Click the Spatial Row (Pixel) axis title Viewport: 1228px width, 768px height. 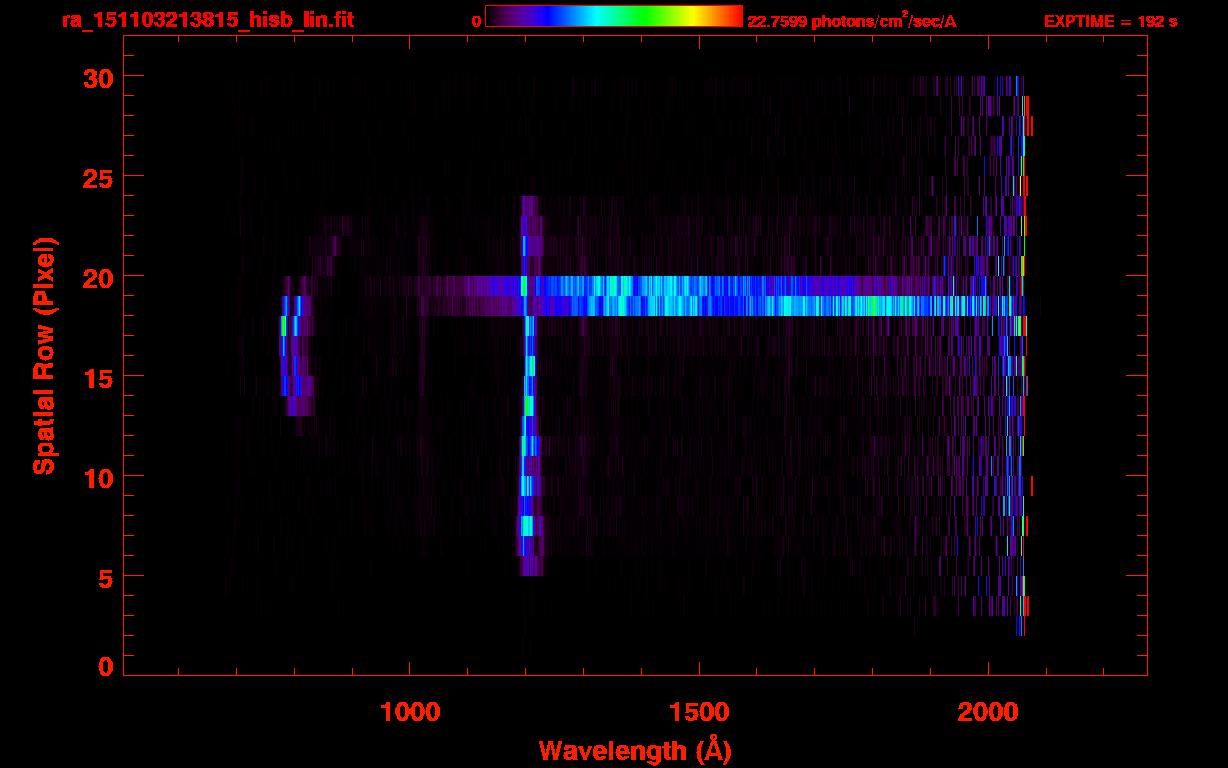point(44,355)
